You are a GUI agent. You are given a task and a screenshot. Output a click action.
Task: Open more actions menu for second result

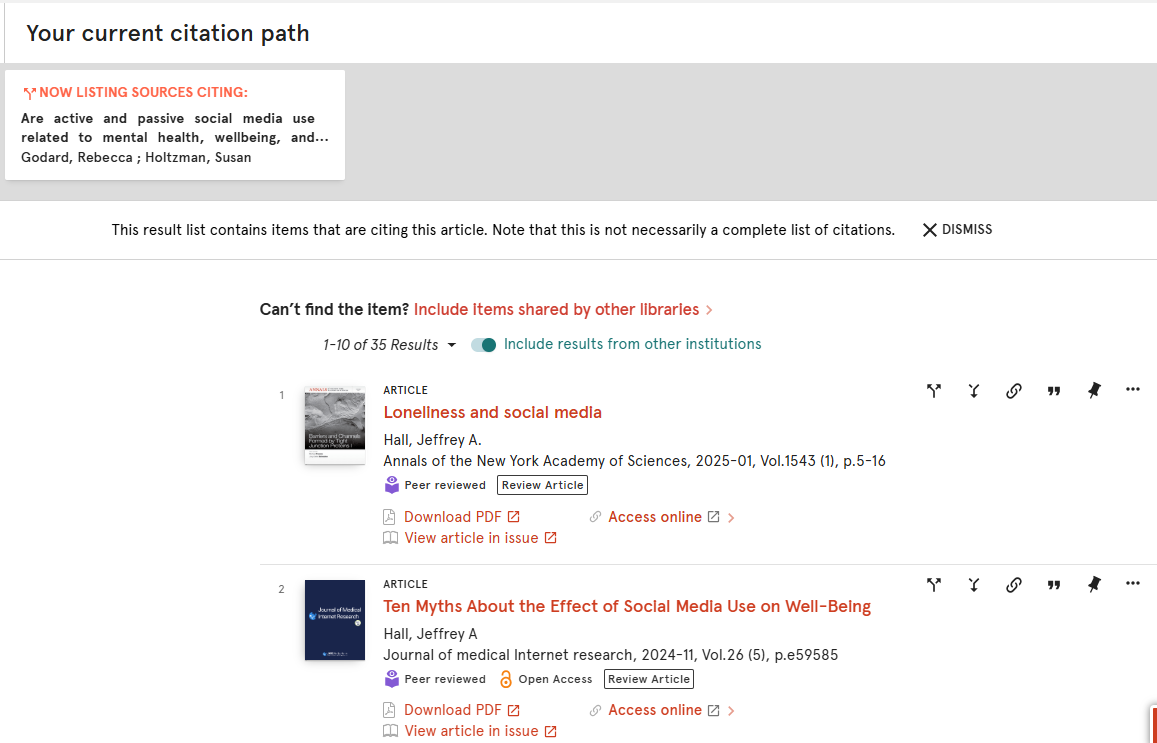click(1133, 584)
